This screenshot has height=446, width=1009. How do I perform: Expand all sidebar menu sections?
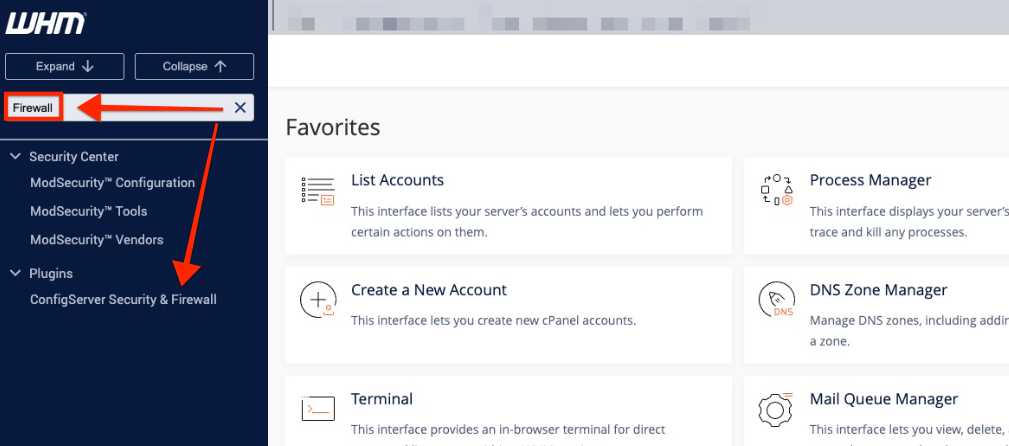click(65, 66)
